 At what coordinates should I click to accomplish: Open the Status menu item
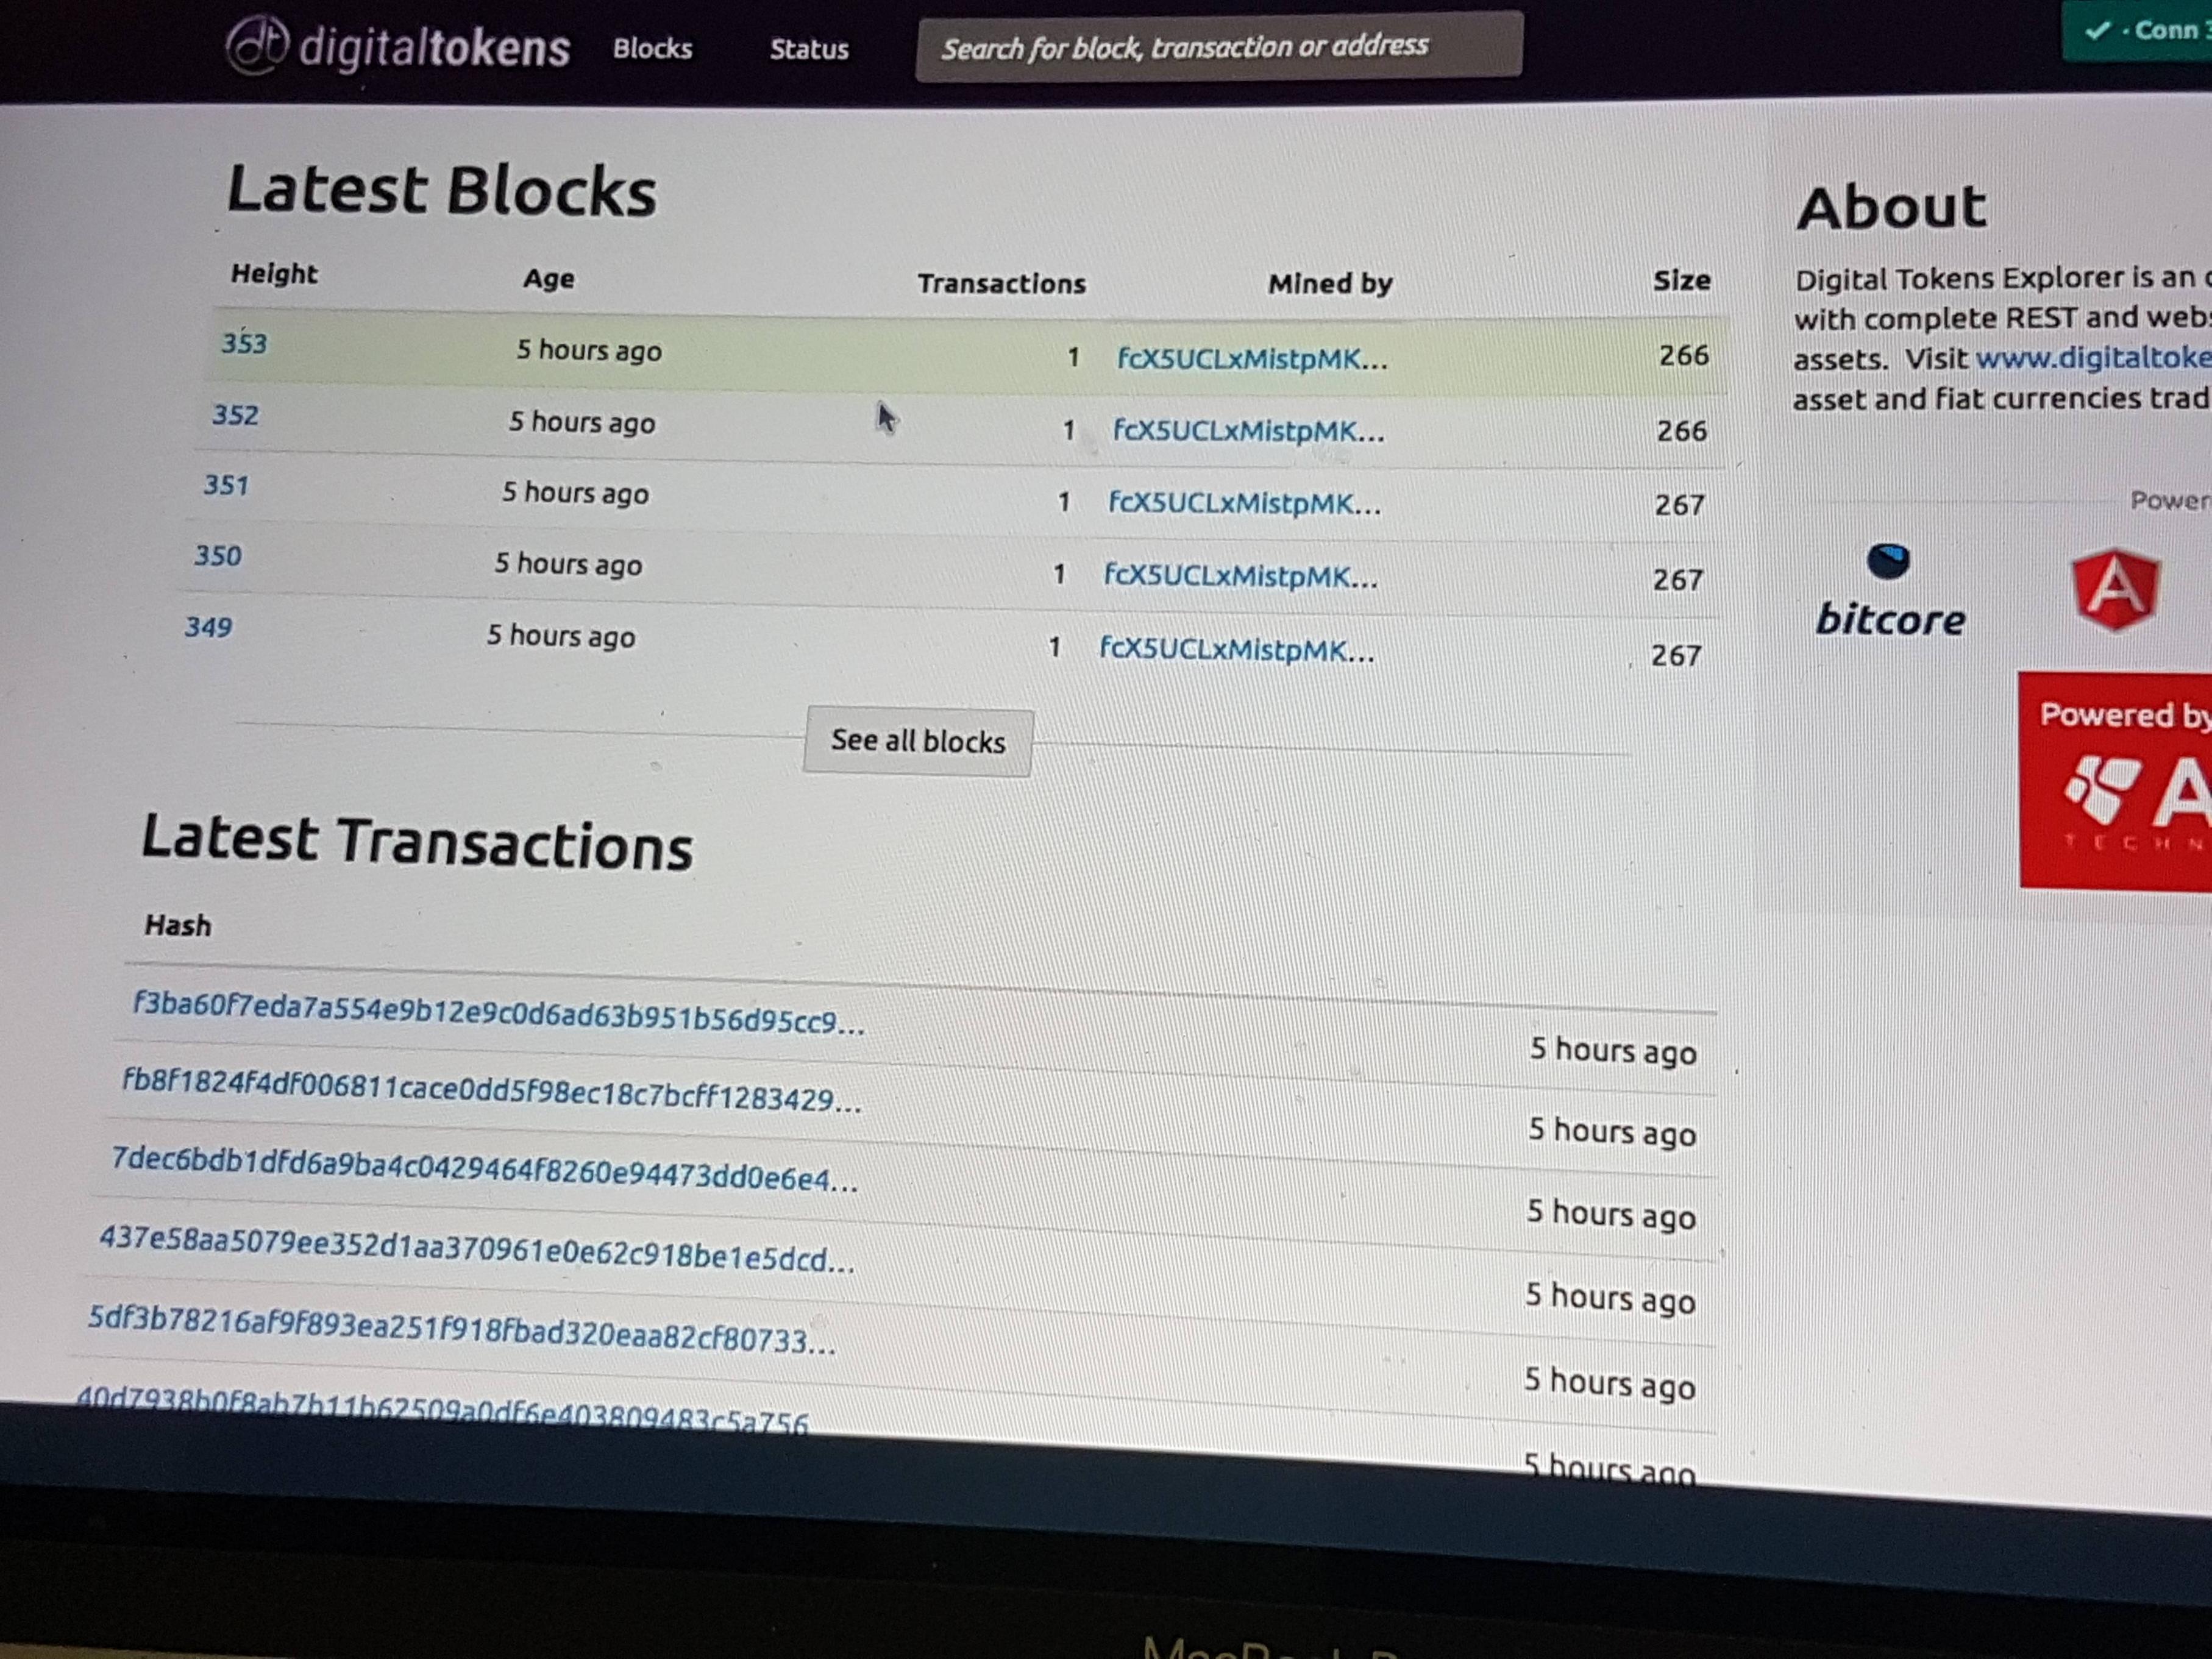point(809,49)
